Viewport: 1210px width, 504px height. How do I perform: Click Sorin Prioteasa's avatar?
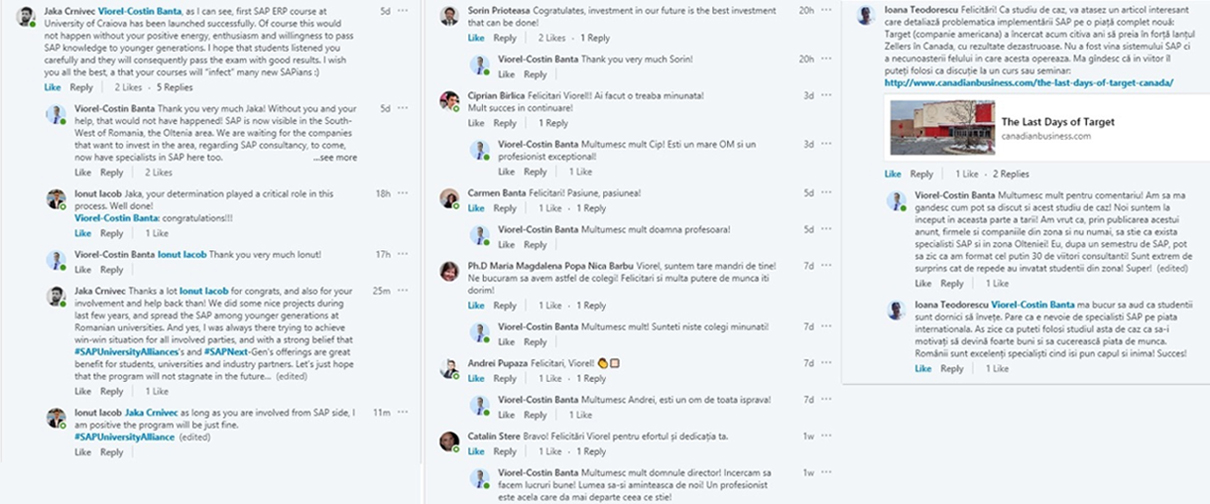click(450, 15)
